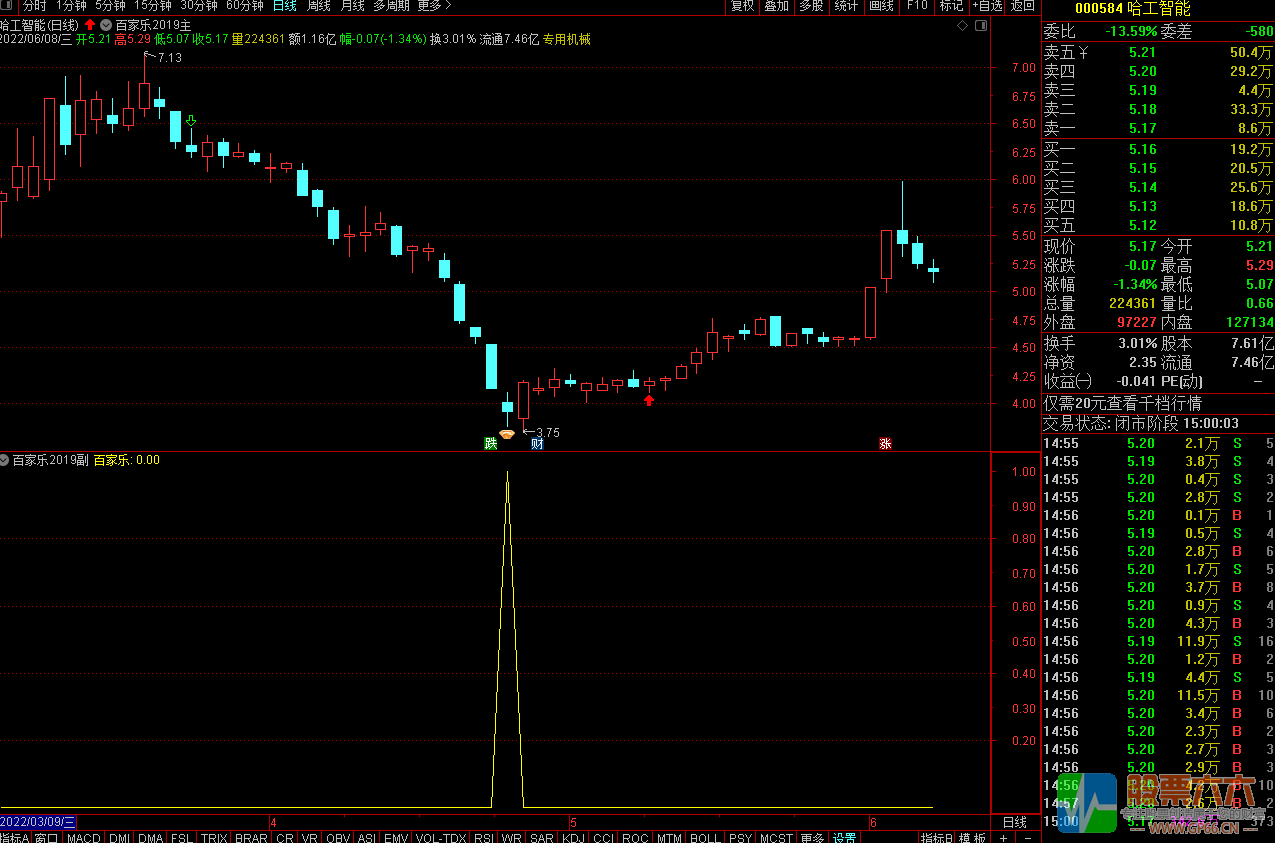Click the green down arrow signal on chart

tap(191, 122)
